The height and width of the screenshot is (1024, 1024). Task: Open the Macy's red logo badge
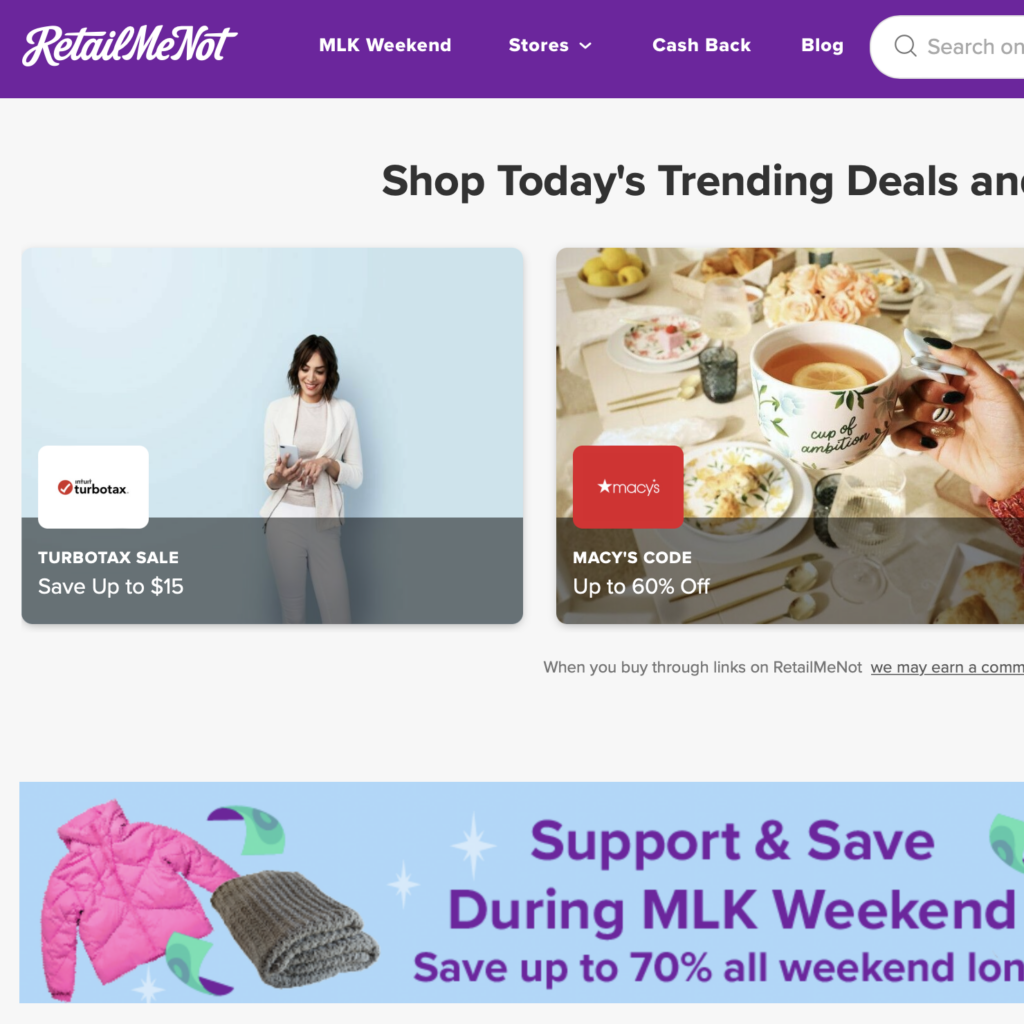pos(628,487)
